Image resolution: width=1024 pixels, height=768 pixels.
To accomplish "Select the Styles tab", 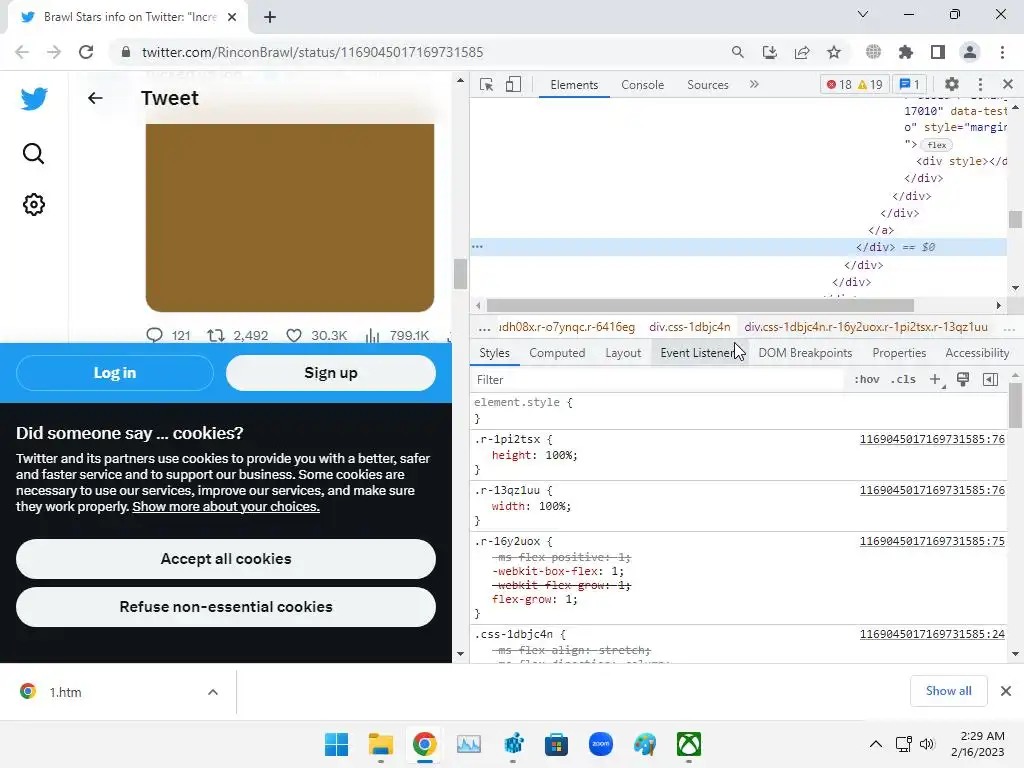I will tap(494, 353).
